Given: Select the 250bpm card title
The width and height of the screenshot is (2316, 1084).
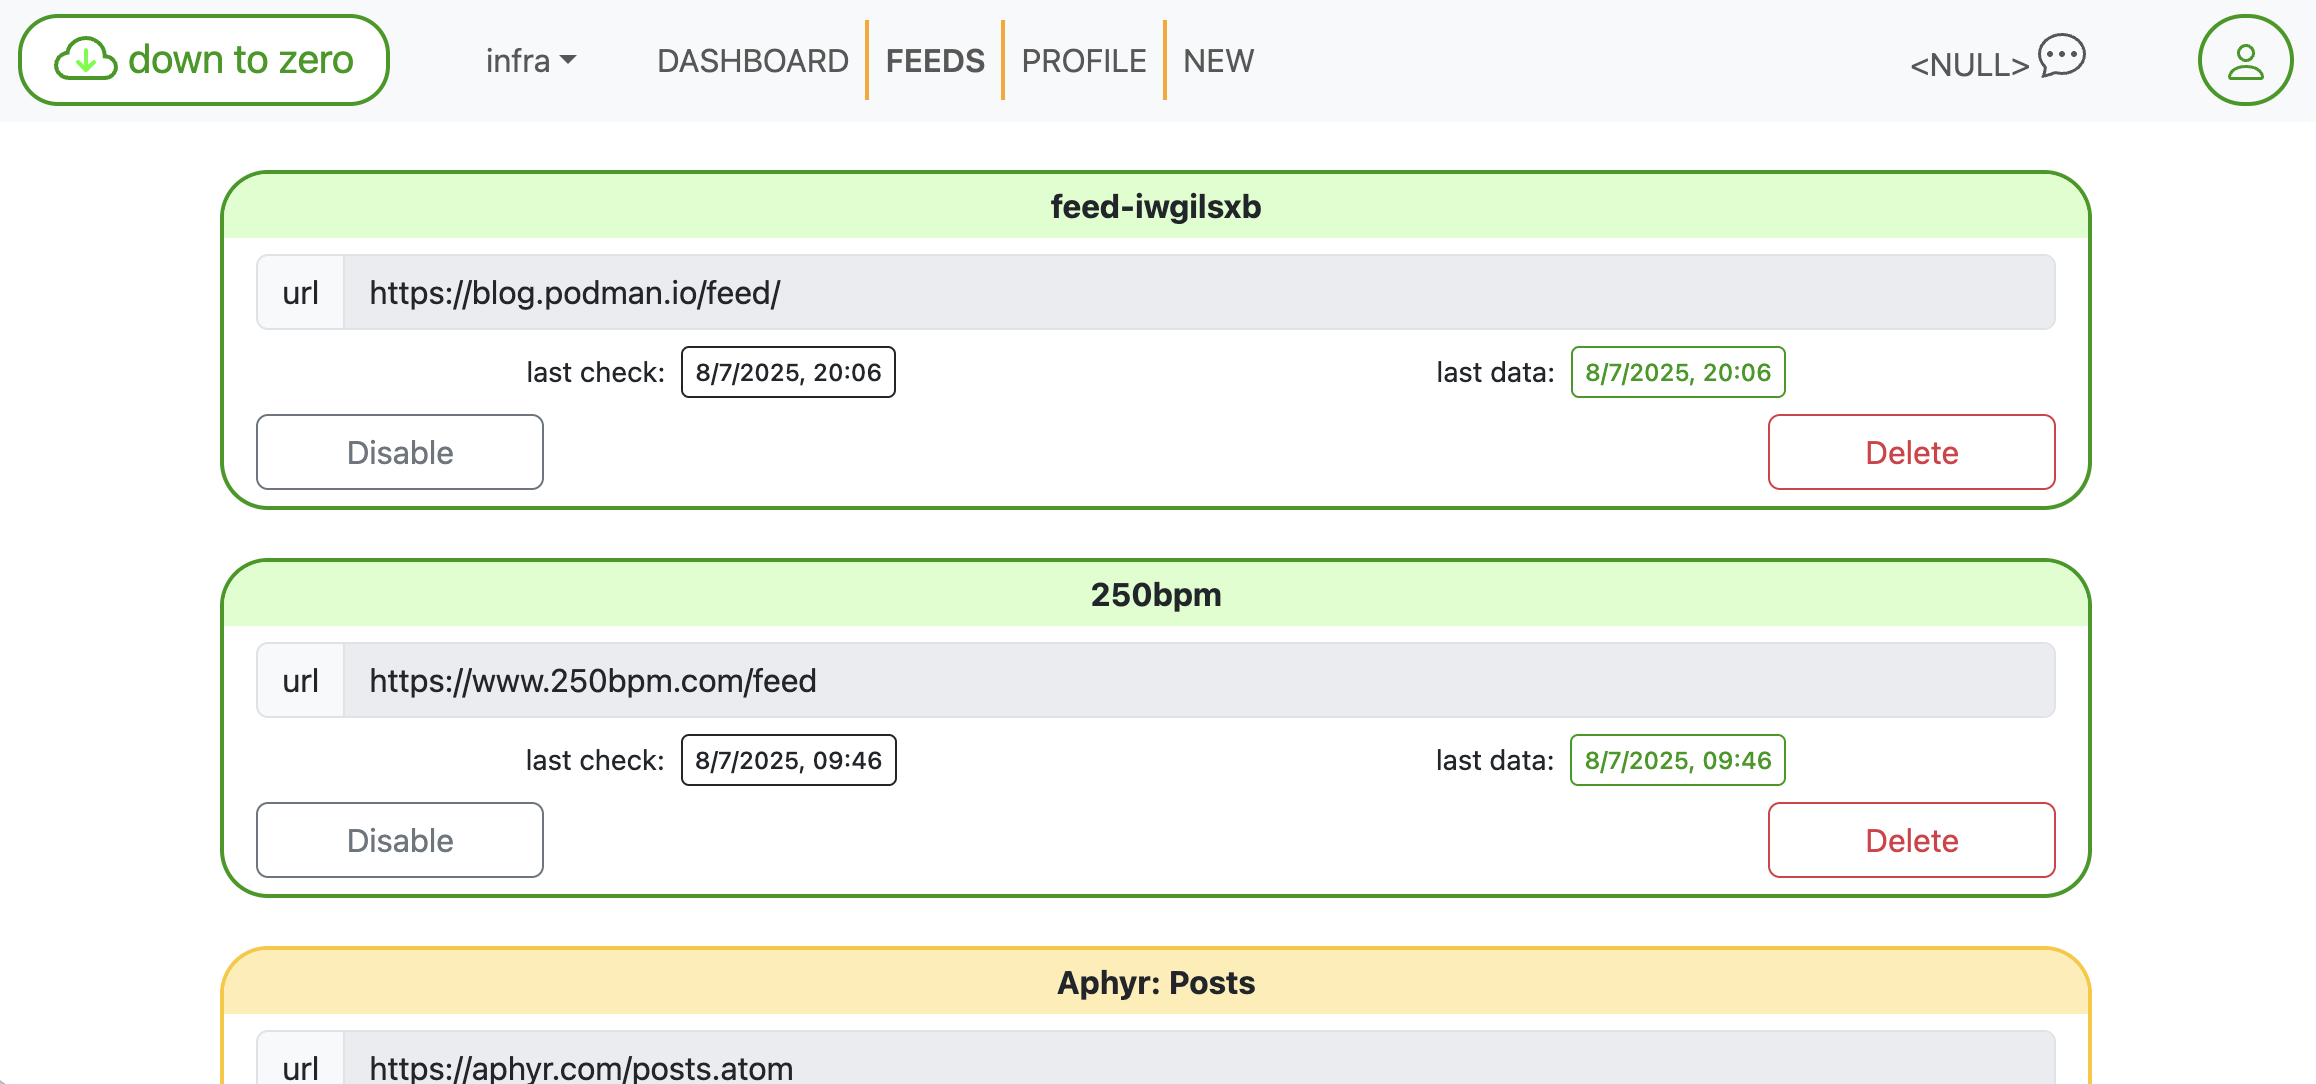Looking at the screenshot, I should 1156,594.
